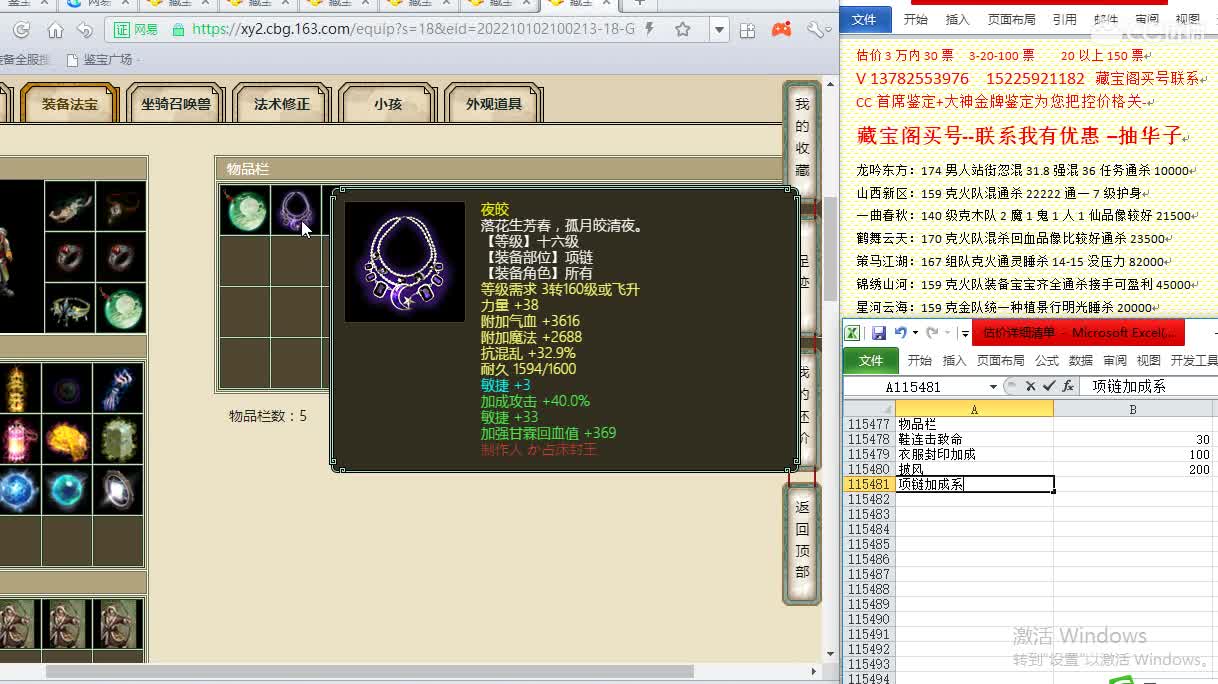Open the Word 审阅 ribbon tab
The height and width of the screenshot is (684, 1218).
click(x=1147, y=19)
